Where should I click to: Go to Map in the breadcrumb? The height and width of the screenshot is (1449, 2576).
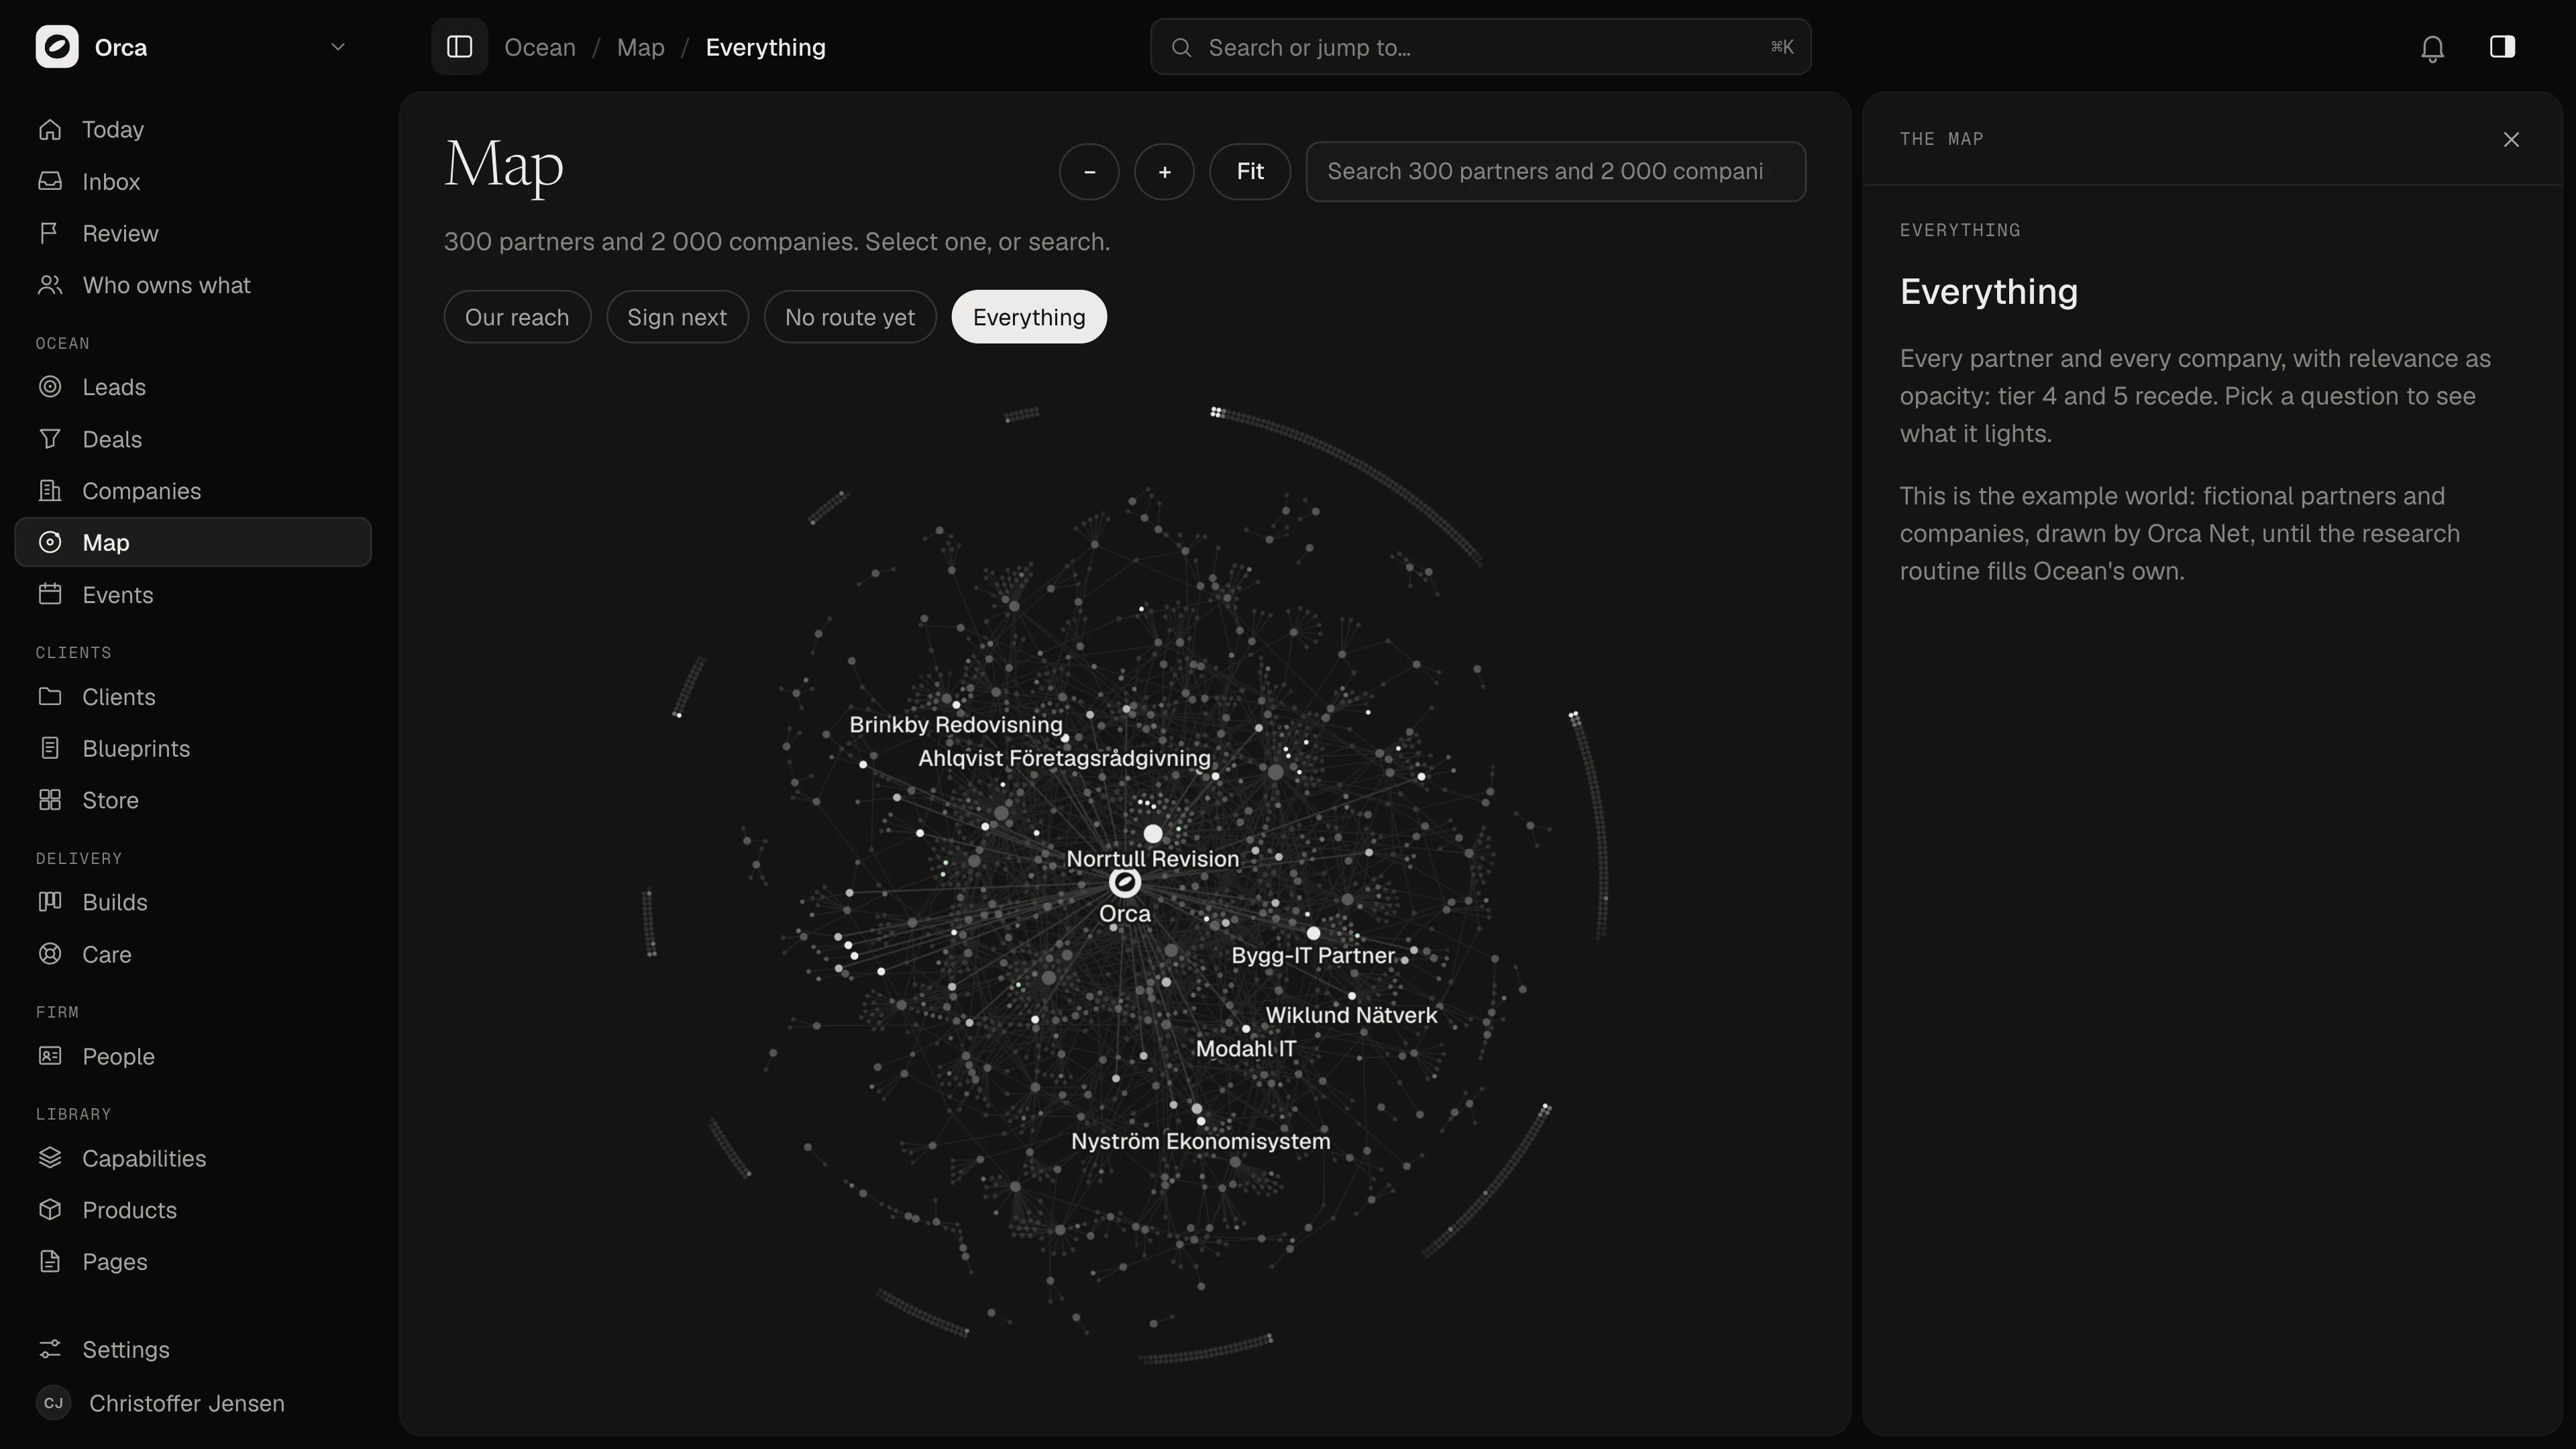coord(641,48)
